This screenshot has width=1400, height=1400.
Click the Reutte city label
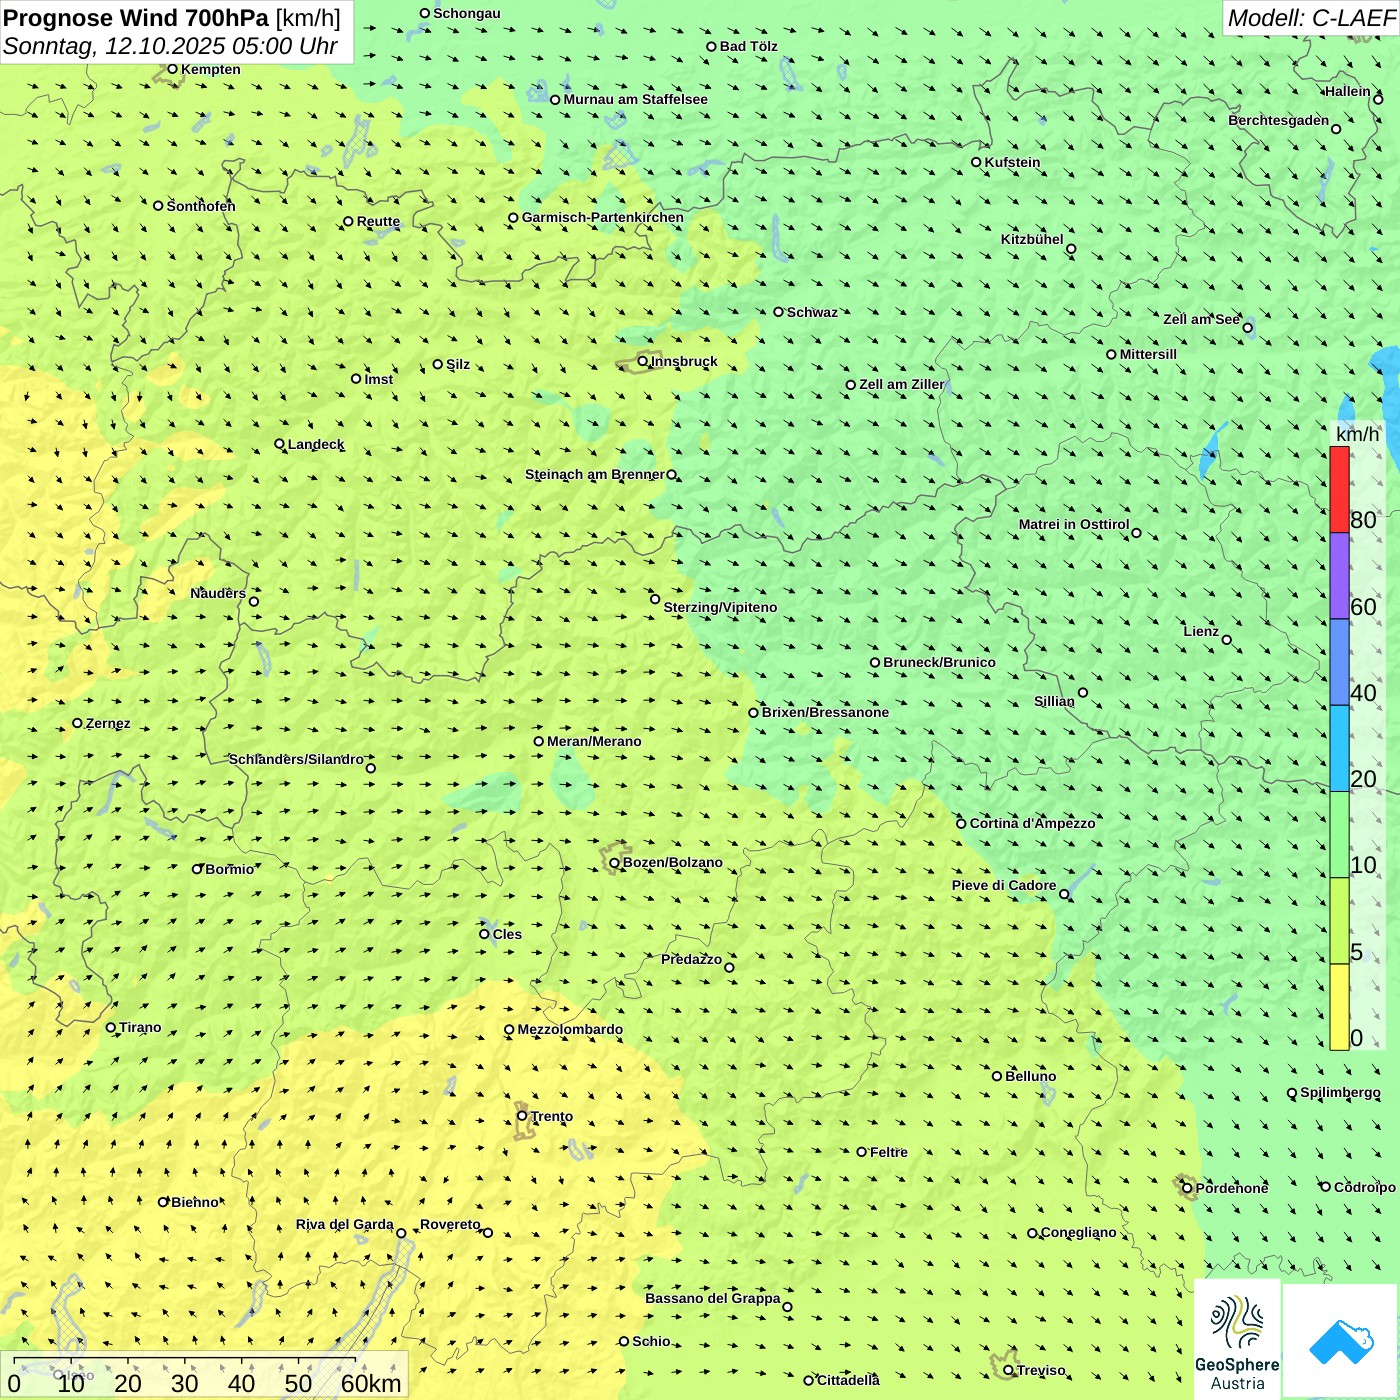(x=378, y=222)
